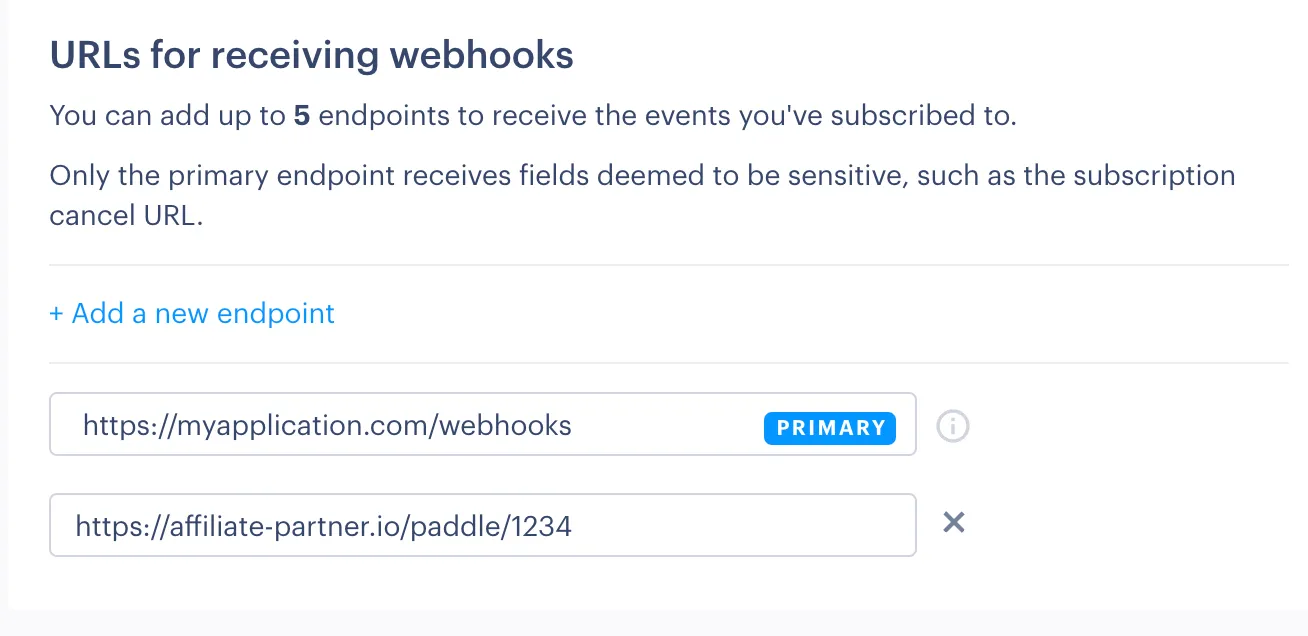Click the PRIMARY badge on the first endpoint
This screenshot has width=1308, height=636.
tap(829, 428)
